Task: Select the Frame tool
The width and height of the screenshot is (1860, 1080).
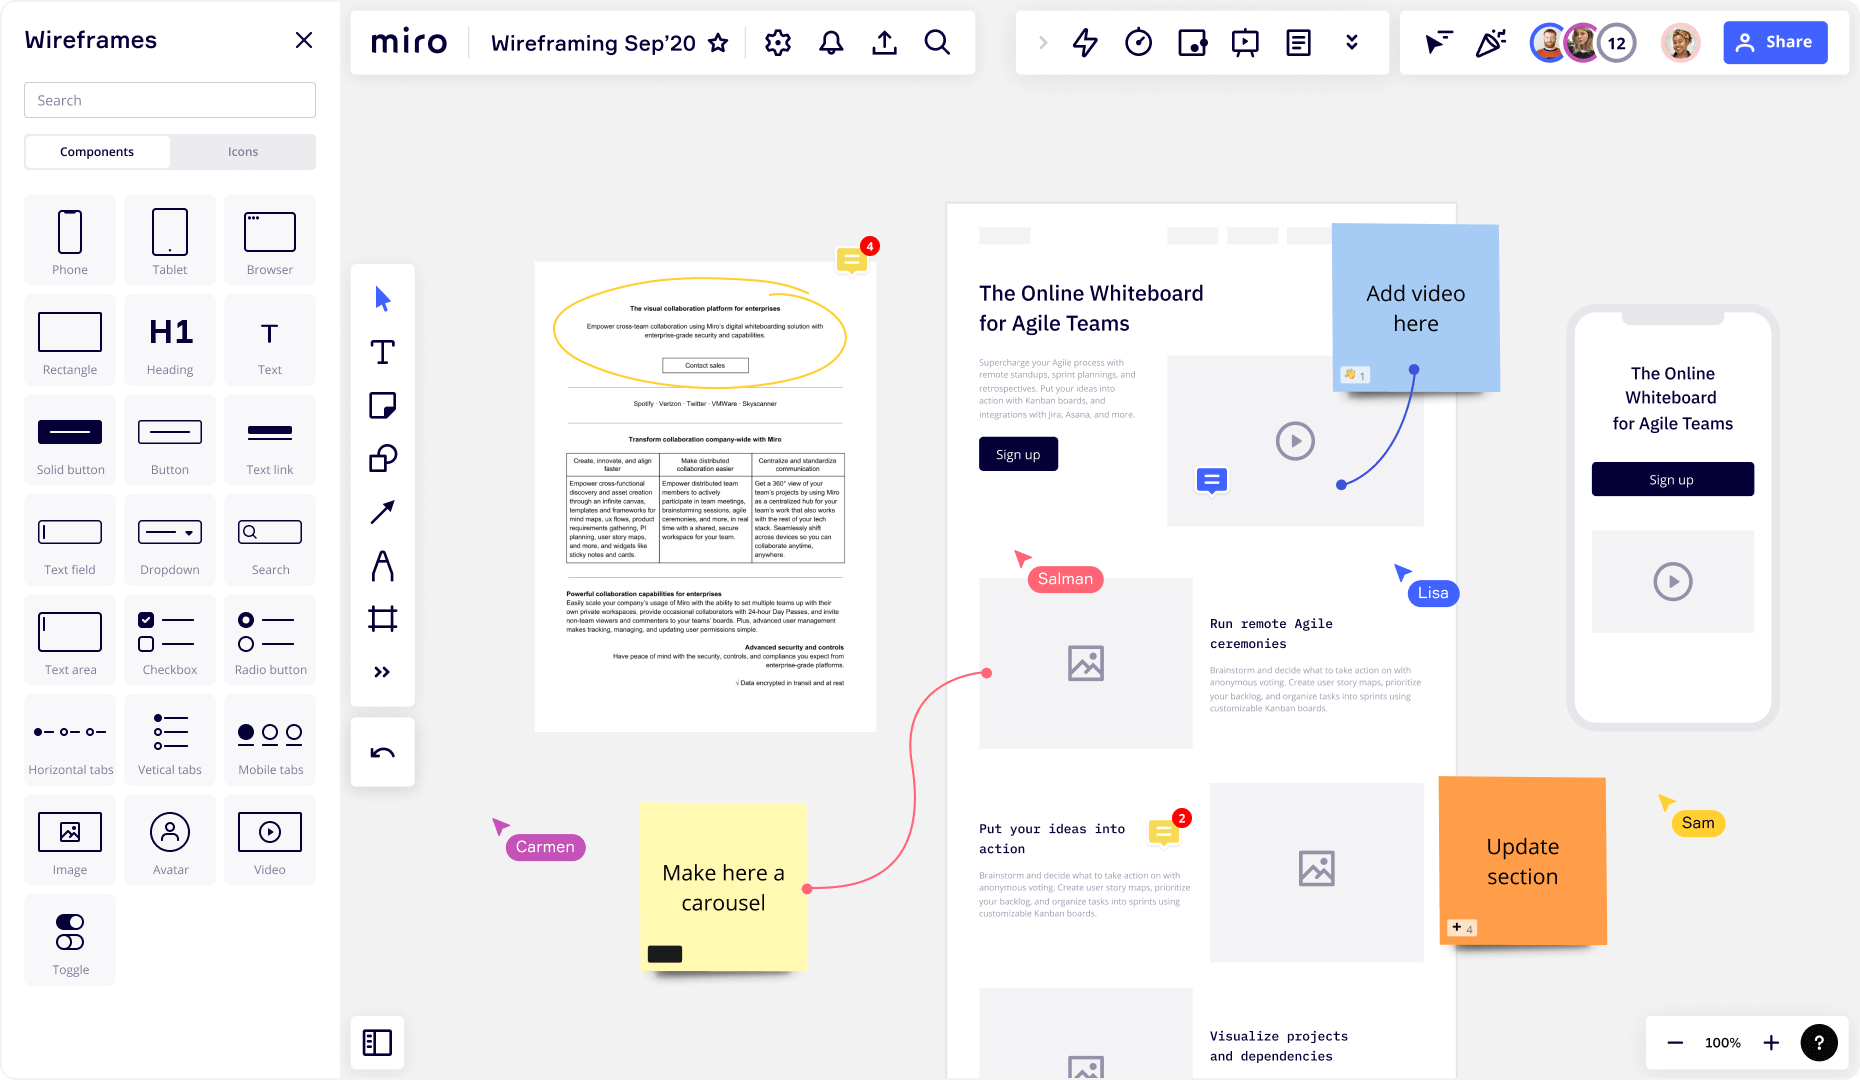Action: click(x=382, y=619)
